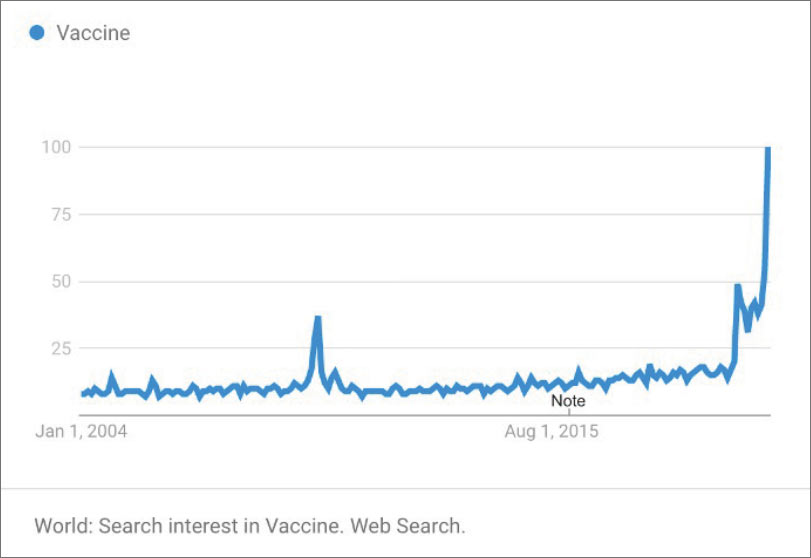811x558 pixels.
Task: Click the 50 y-axis label
Action: (61, 281)
